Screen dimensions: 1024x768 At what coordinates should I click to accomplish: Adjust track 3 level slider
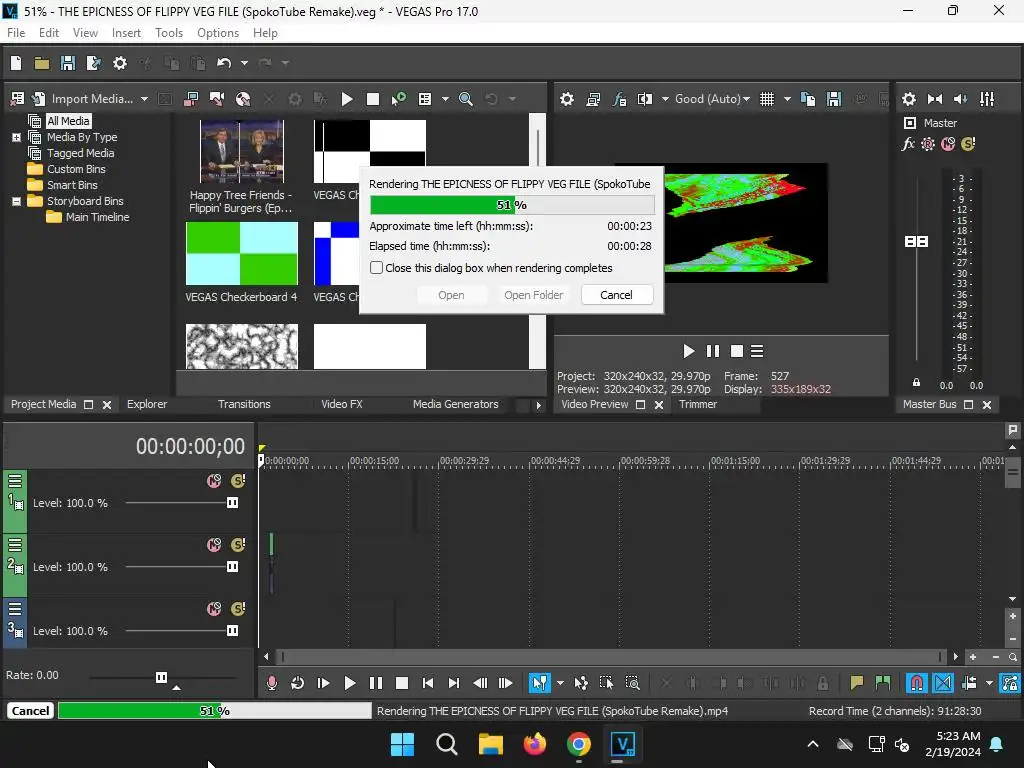[x=232, y=631]
